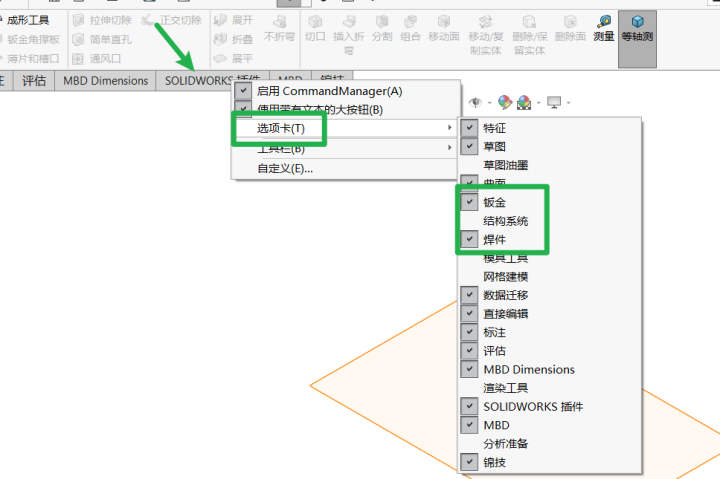Screen dimensions: 720x479
Task: Uncheck the 钣金 tab option
Action: 469,202
